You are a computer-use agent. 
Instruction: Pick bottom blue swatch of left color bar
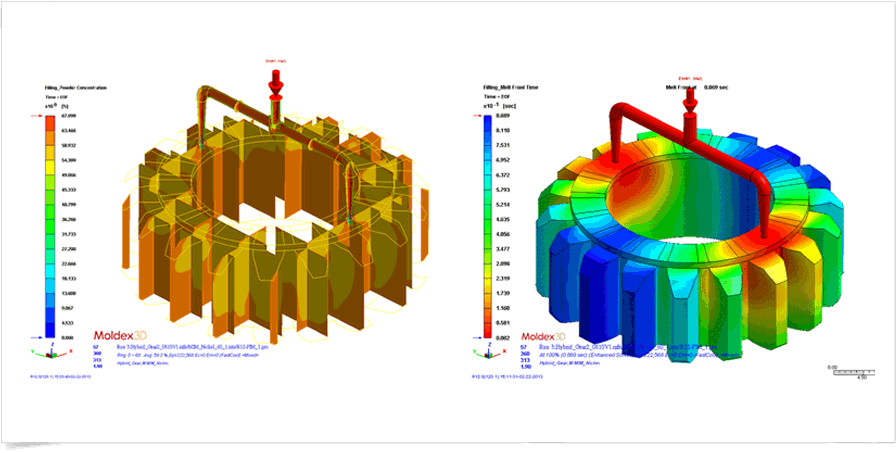click(50, 330)
